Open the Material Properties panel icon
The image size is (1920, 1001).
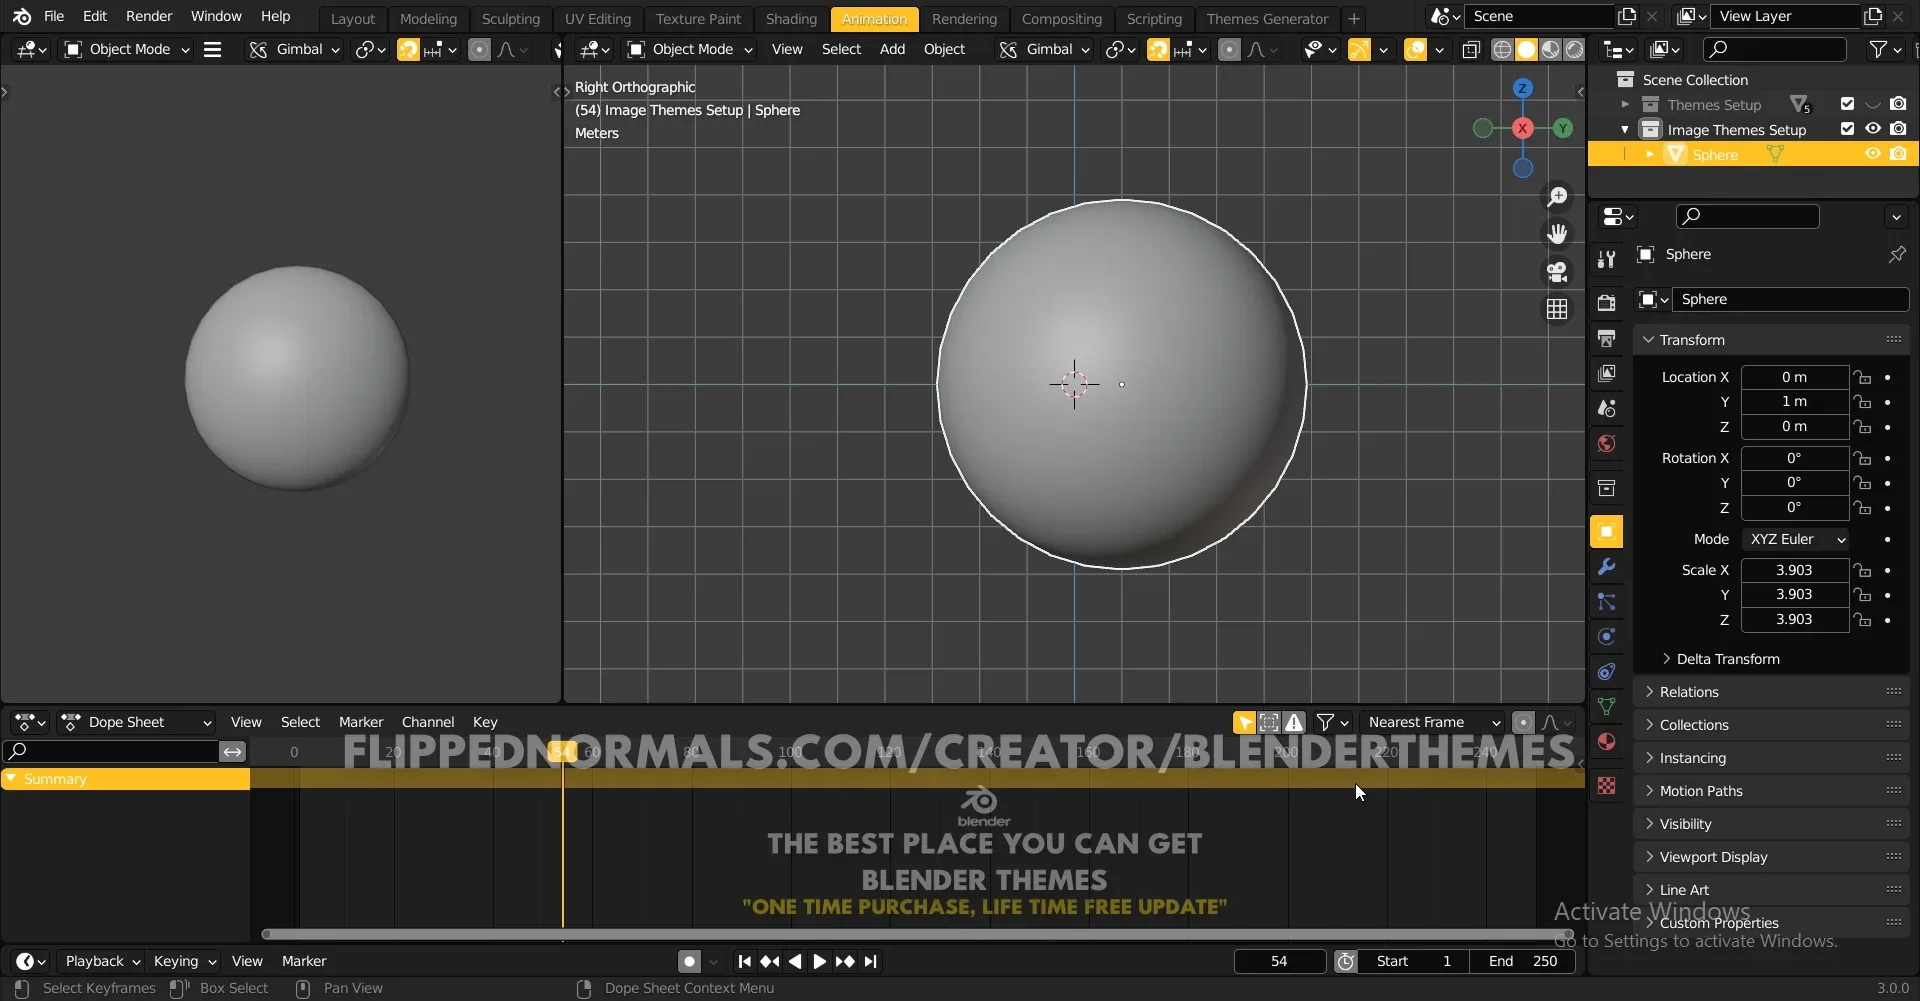(1607, 742)
